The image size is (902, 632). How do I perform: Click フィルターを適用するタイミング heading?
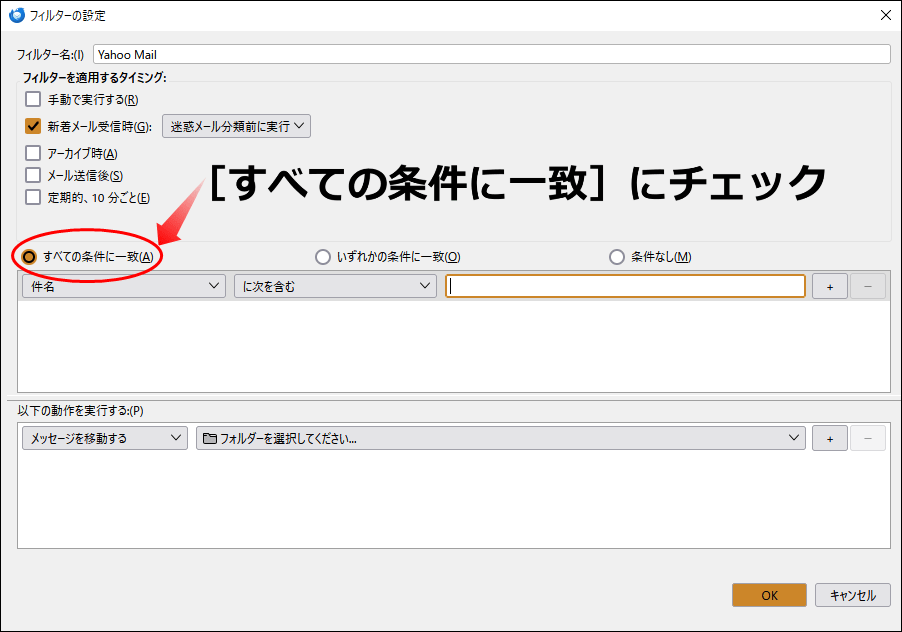[x=94, y=77]
